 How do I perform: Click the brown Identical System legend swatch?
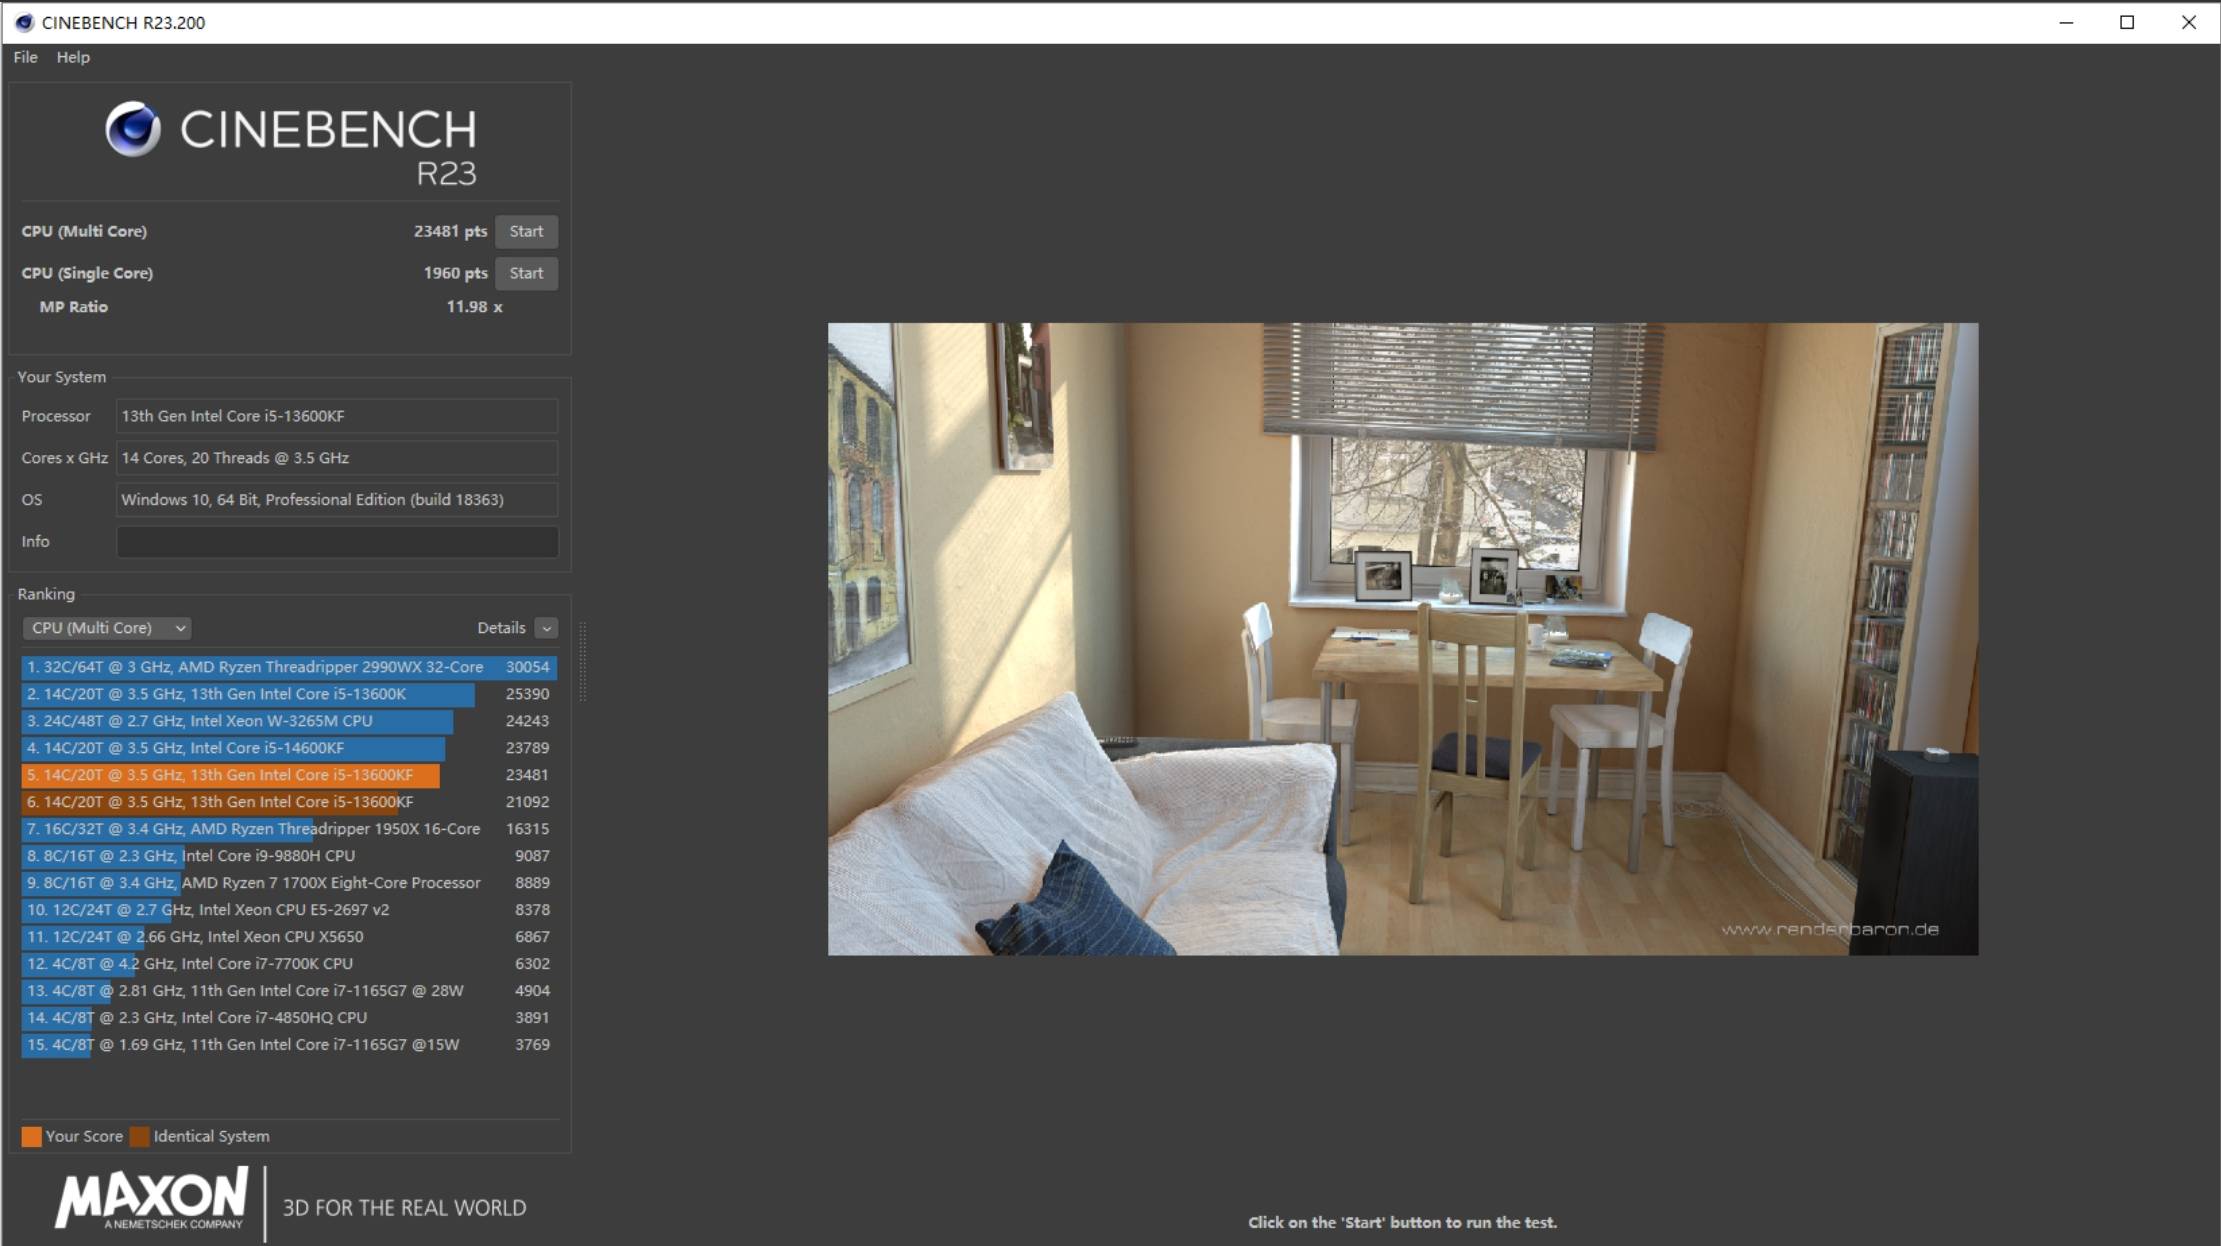pos(140,1137)
